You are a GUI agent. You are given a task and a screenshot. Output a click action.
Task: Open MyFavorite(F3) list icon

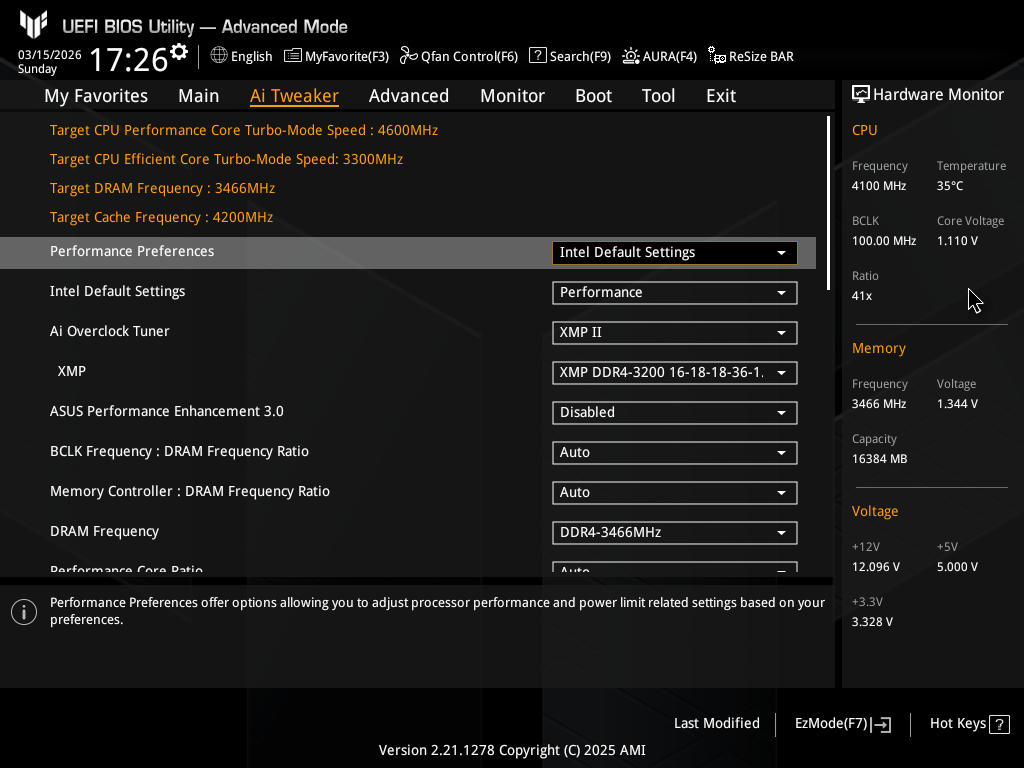[x=293, y=56]
